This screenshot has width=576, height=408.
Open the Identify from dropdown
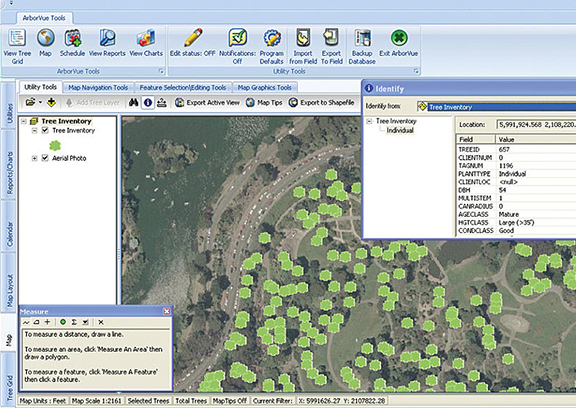pyautogui.click(x=497, y=107)
